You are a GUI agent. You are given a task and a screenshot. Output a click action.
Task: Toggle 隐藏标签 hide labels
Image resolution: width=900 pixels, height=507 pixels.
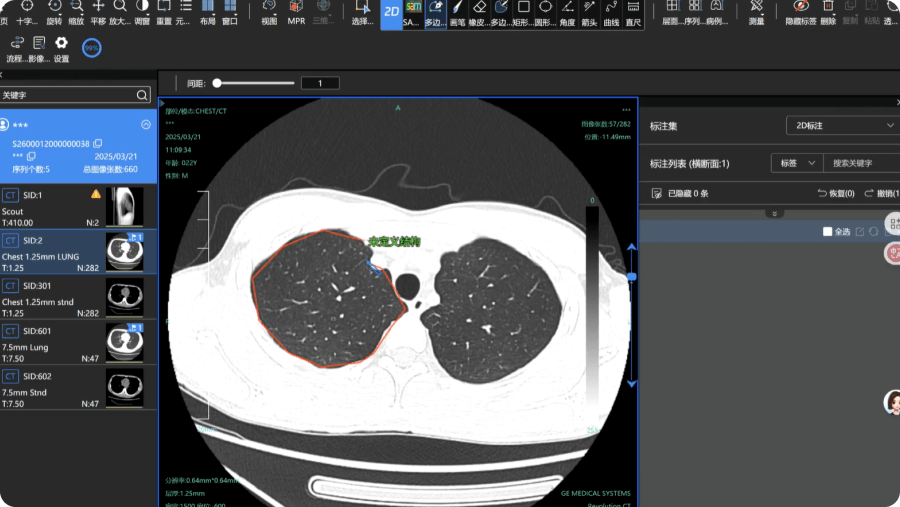click(x=801, y=13)
